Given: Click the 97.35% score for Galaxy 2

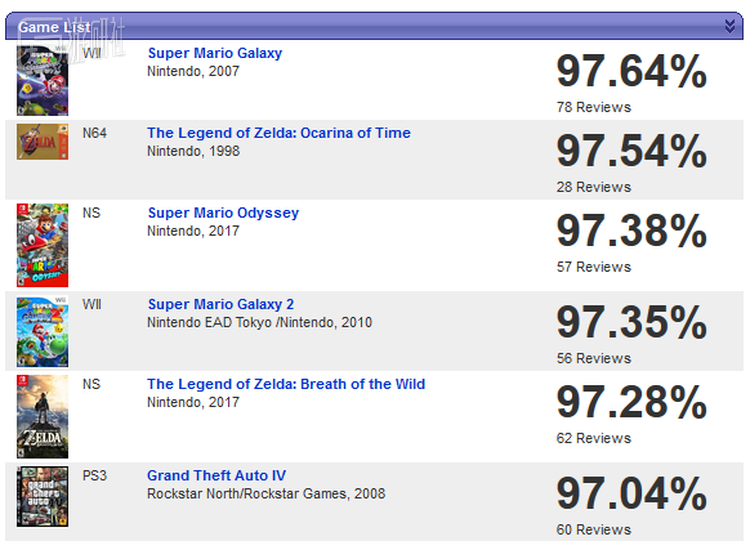Looking at the screenshot, I should point(631,323).
